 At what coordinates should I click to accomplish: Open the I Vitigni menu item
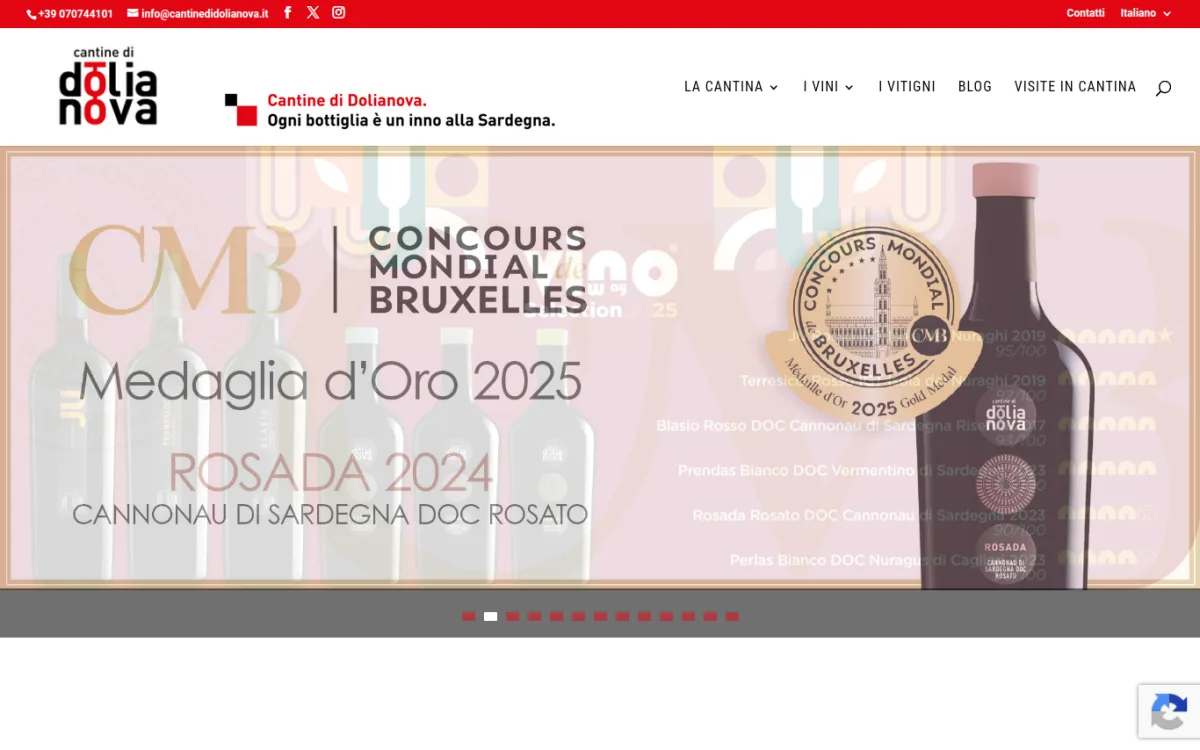click(x=907, y=87)
